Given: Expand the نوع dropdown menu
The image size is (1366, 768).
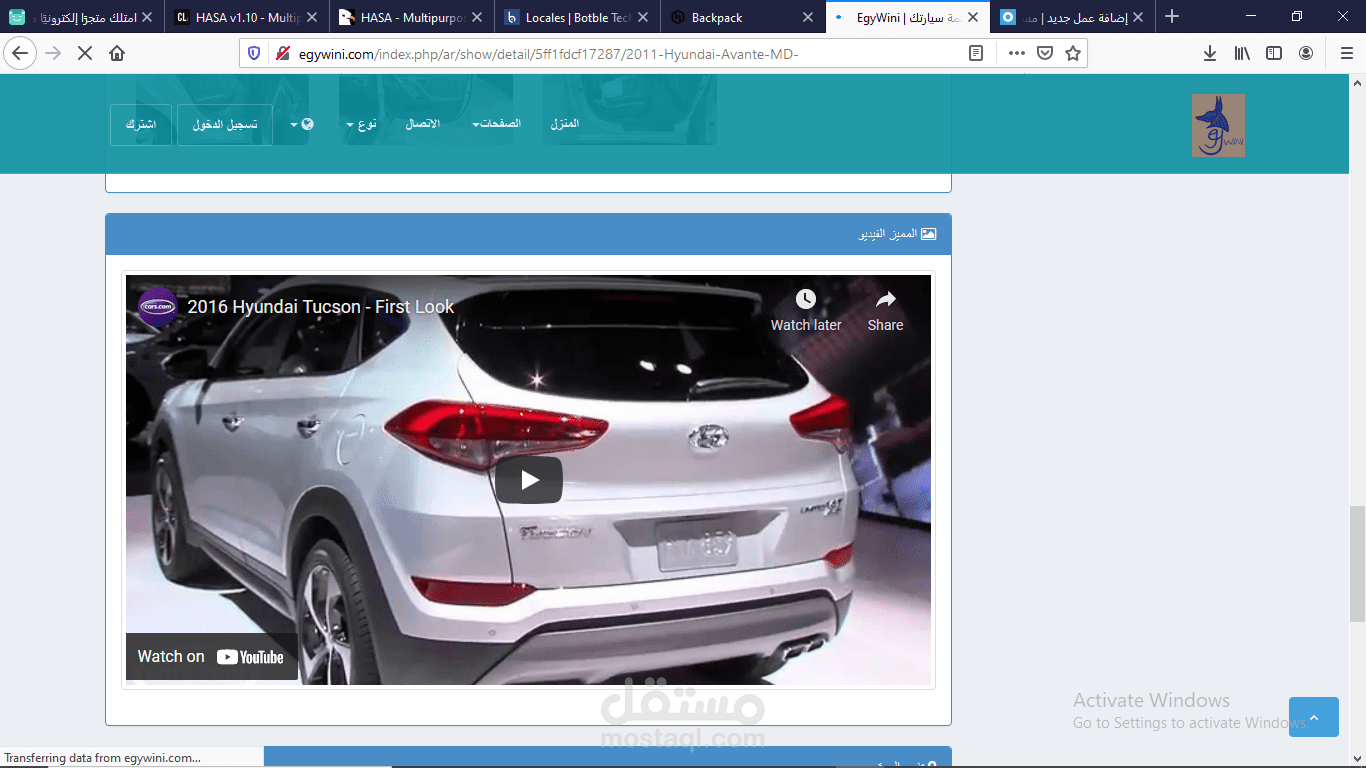Looking at the screenshot, I should pyautogui.click(x=362, y=124).
